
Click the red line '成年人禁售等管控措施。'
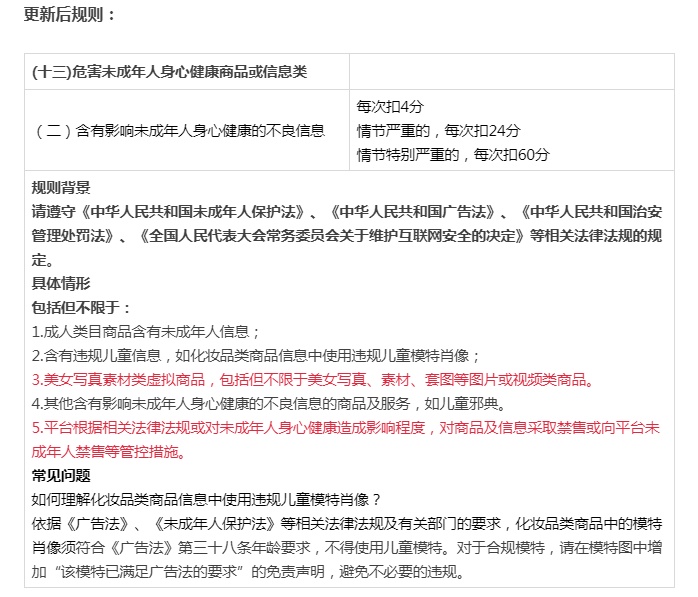[x=109, y=452]
